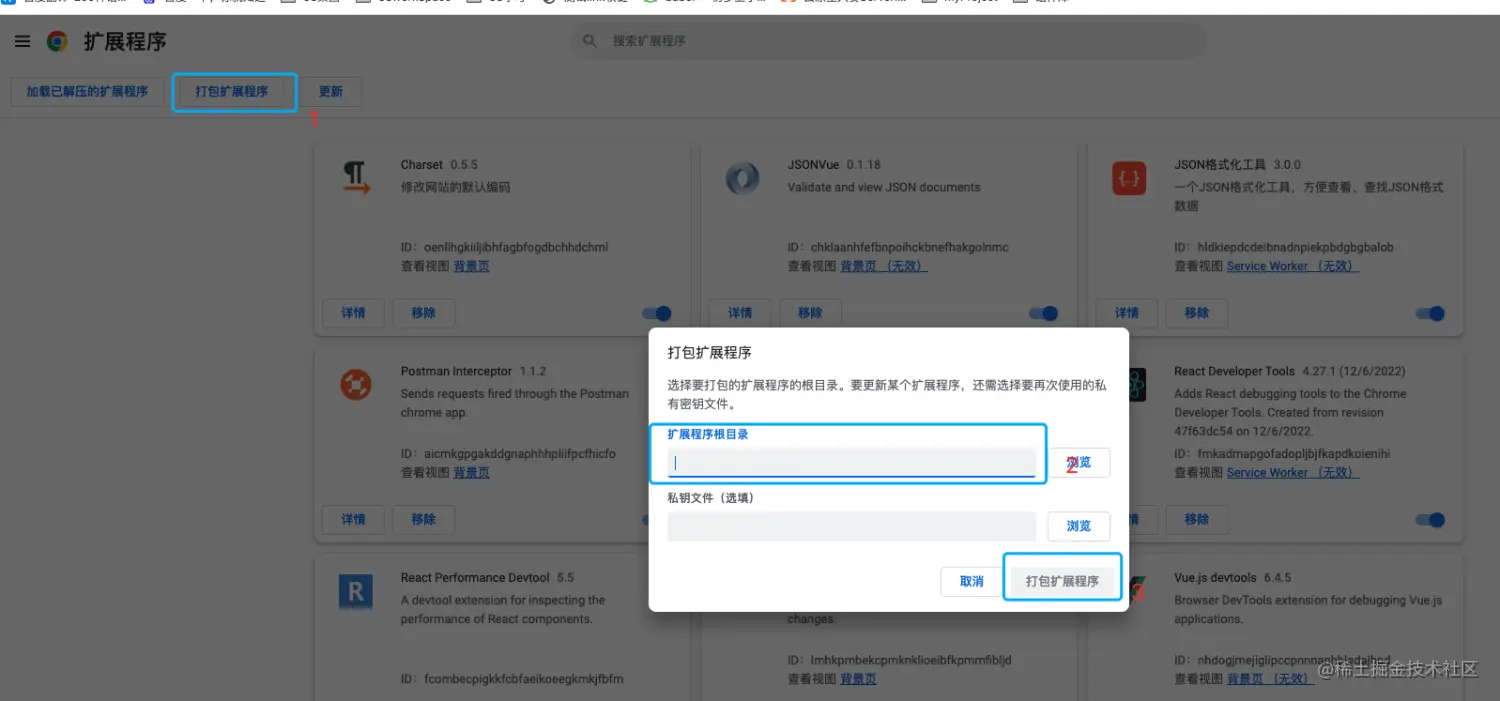Click the Vue.js devtools name
1500x701 pixels.
1215,578
